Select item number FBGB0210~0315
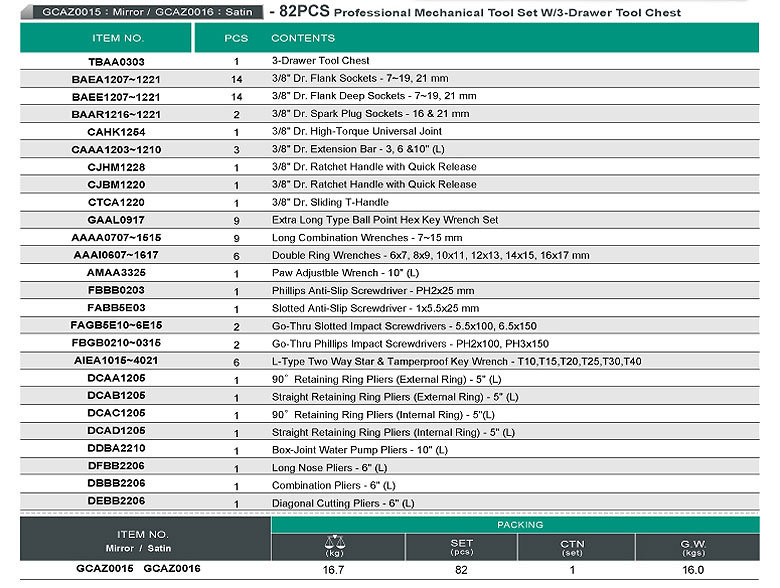Screen dimensions: 780x588 (x=116, y=343)
